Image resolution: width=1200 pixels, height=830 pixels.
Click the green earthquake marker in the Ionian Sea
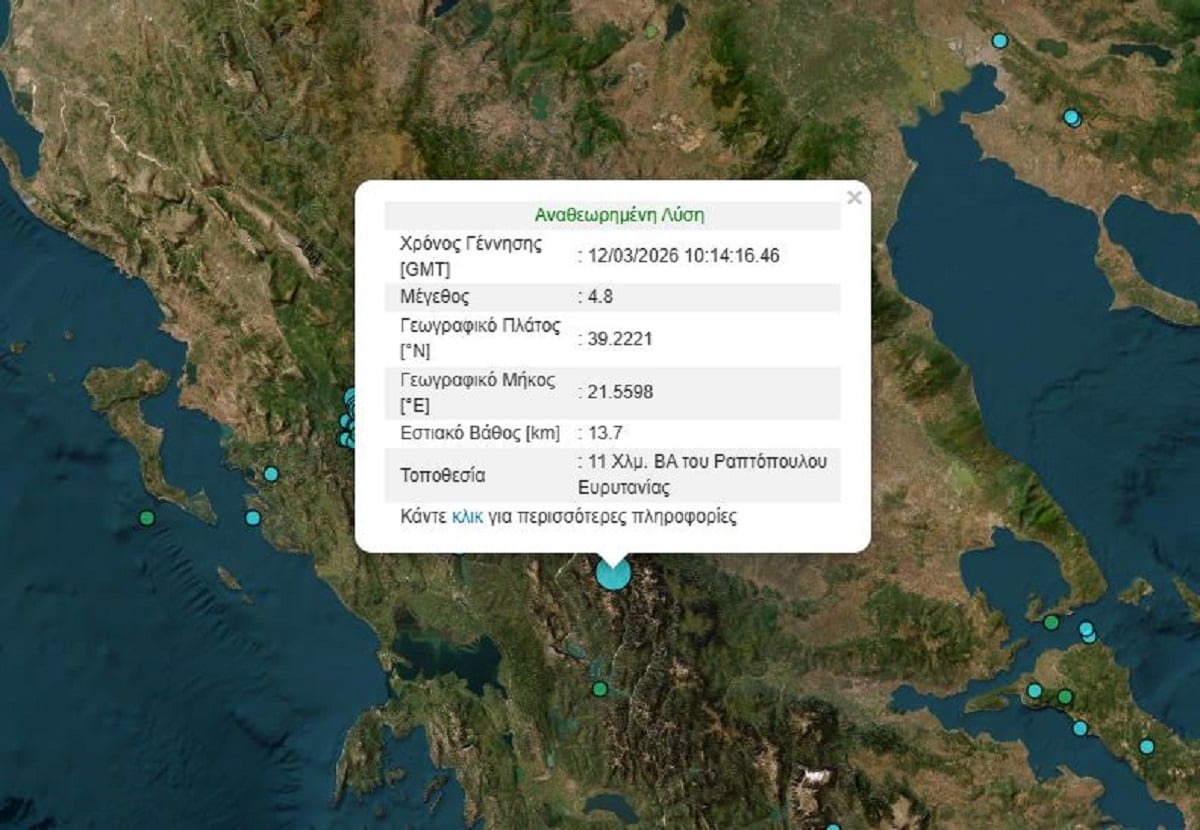coord(145,518)
